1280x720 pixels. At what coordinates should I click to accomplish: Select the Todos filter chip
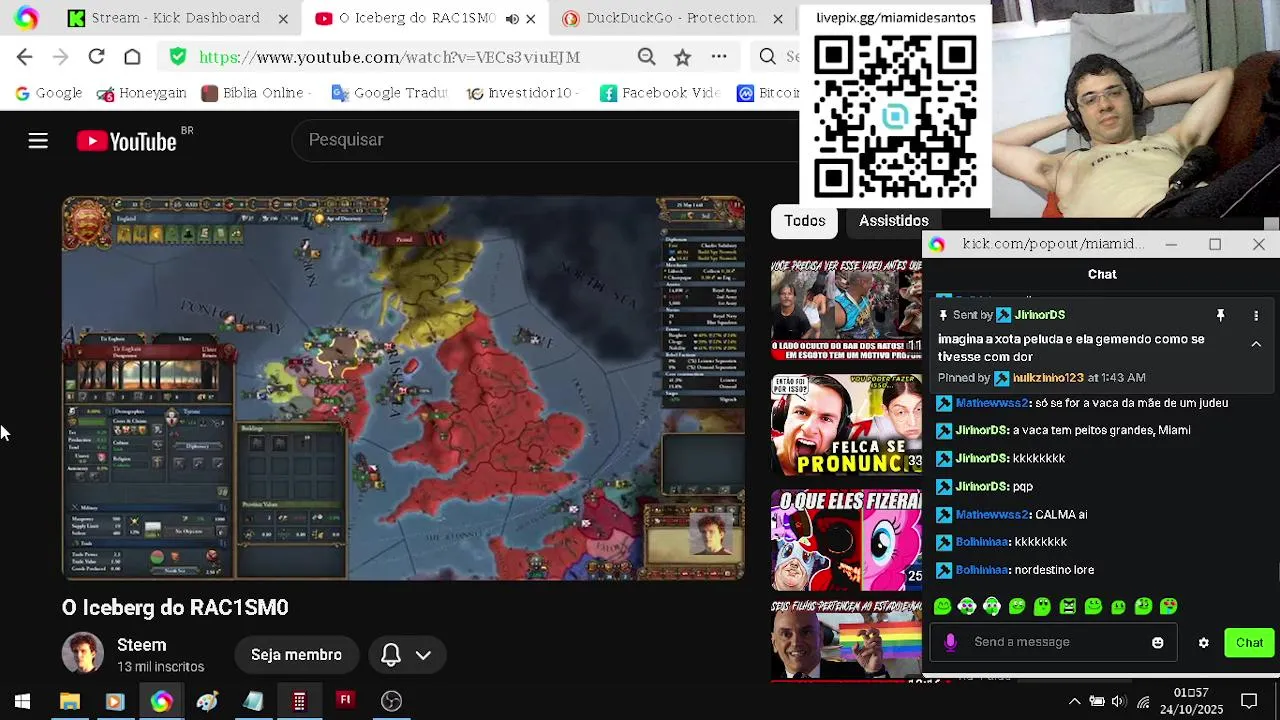coord(805,221)
